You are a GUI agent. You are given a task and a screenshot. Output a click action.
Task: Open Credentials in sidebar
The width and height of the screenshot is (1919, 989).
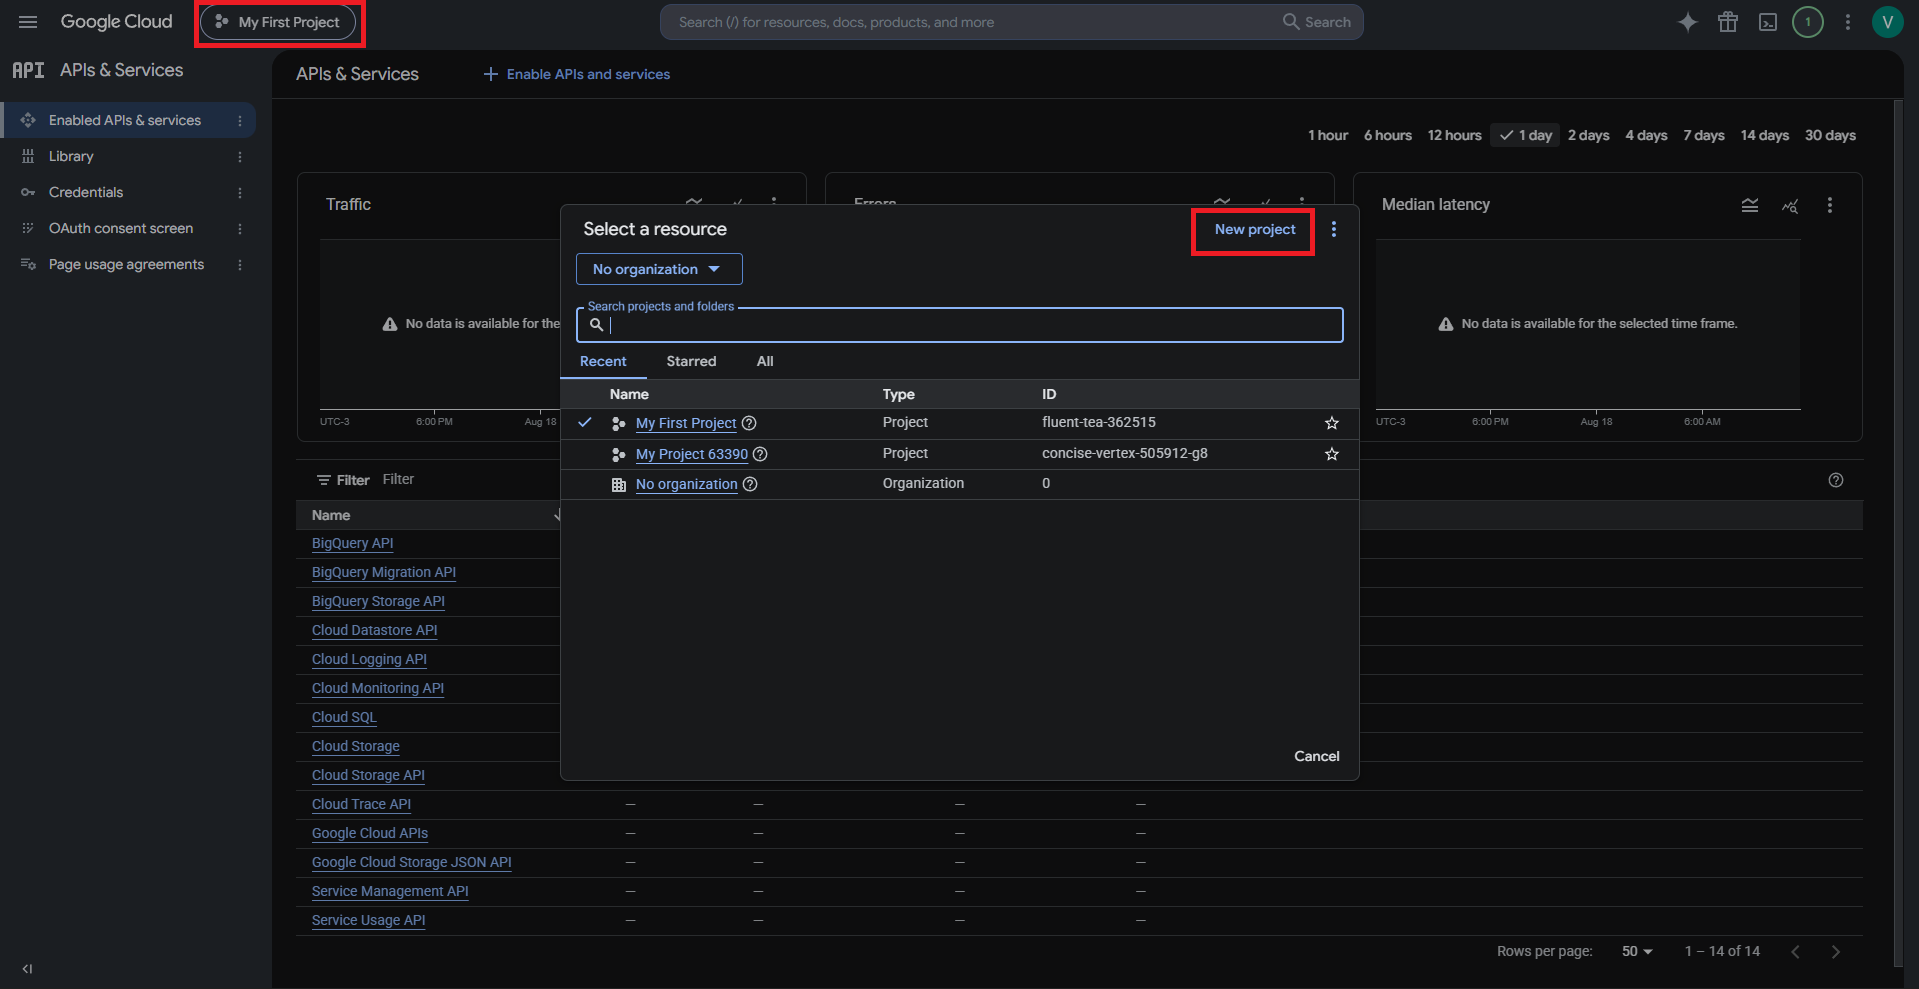tap(86, 192)
